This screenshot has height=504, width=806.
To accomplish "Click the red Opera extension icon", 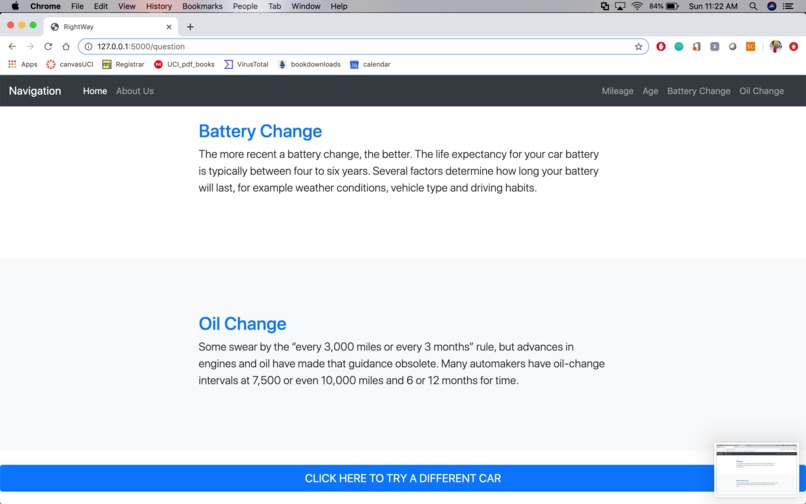I will click(x=661, y=46).
